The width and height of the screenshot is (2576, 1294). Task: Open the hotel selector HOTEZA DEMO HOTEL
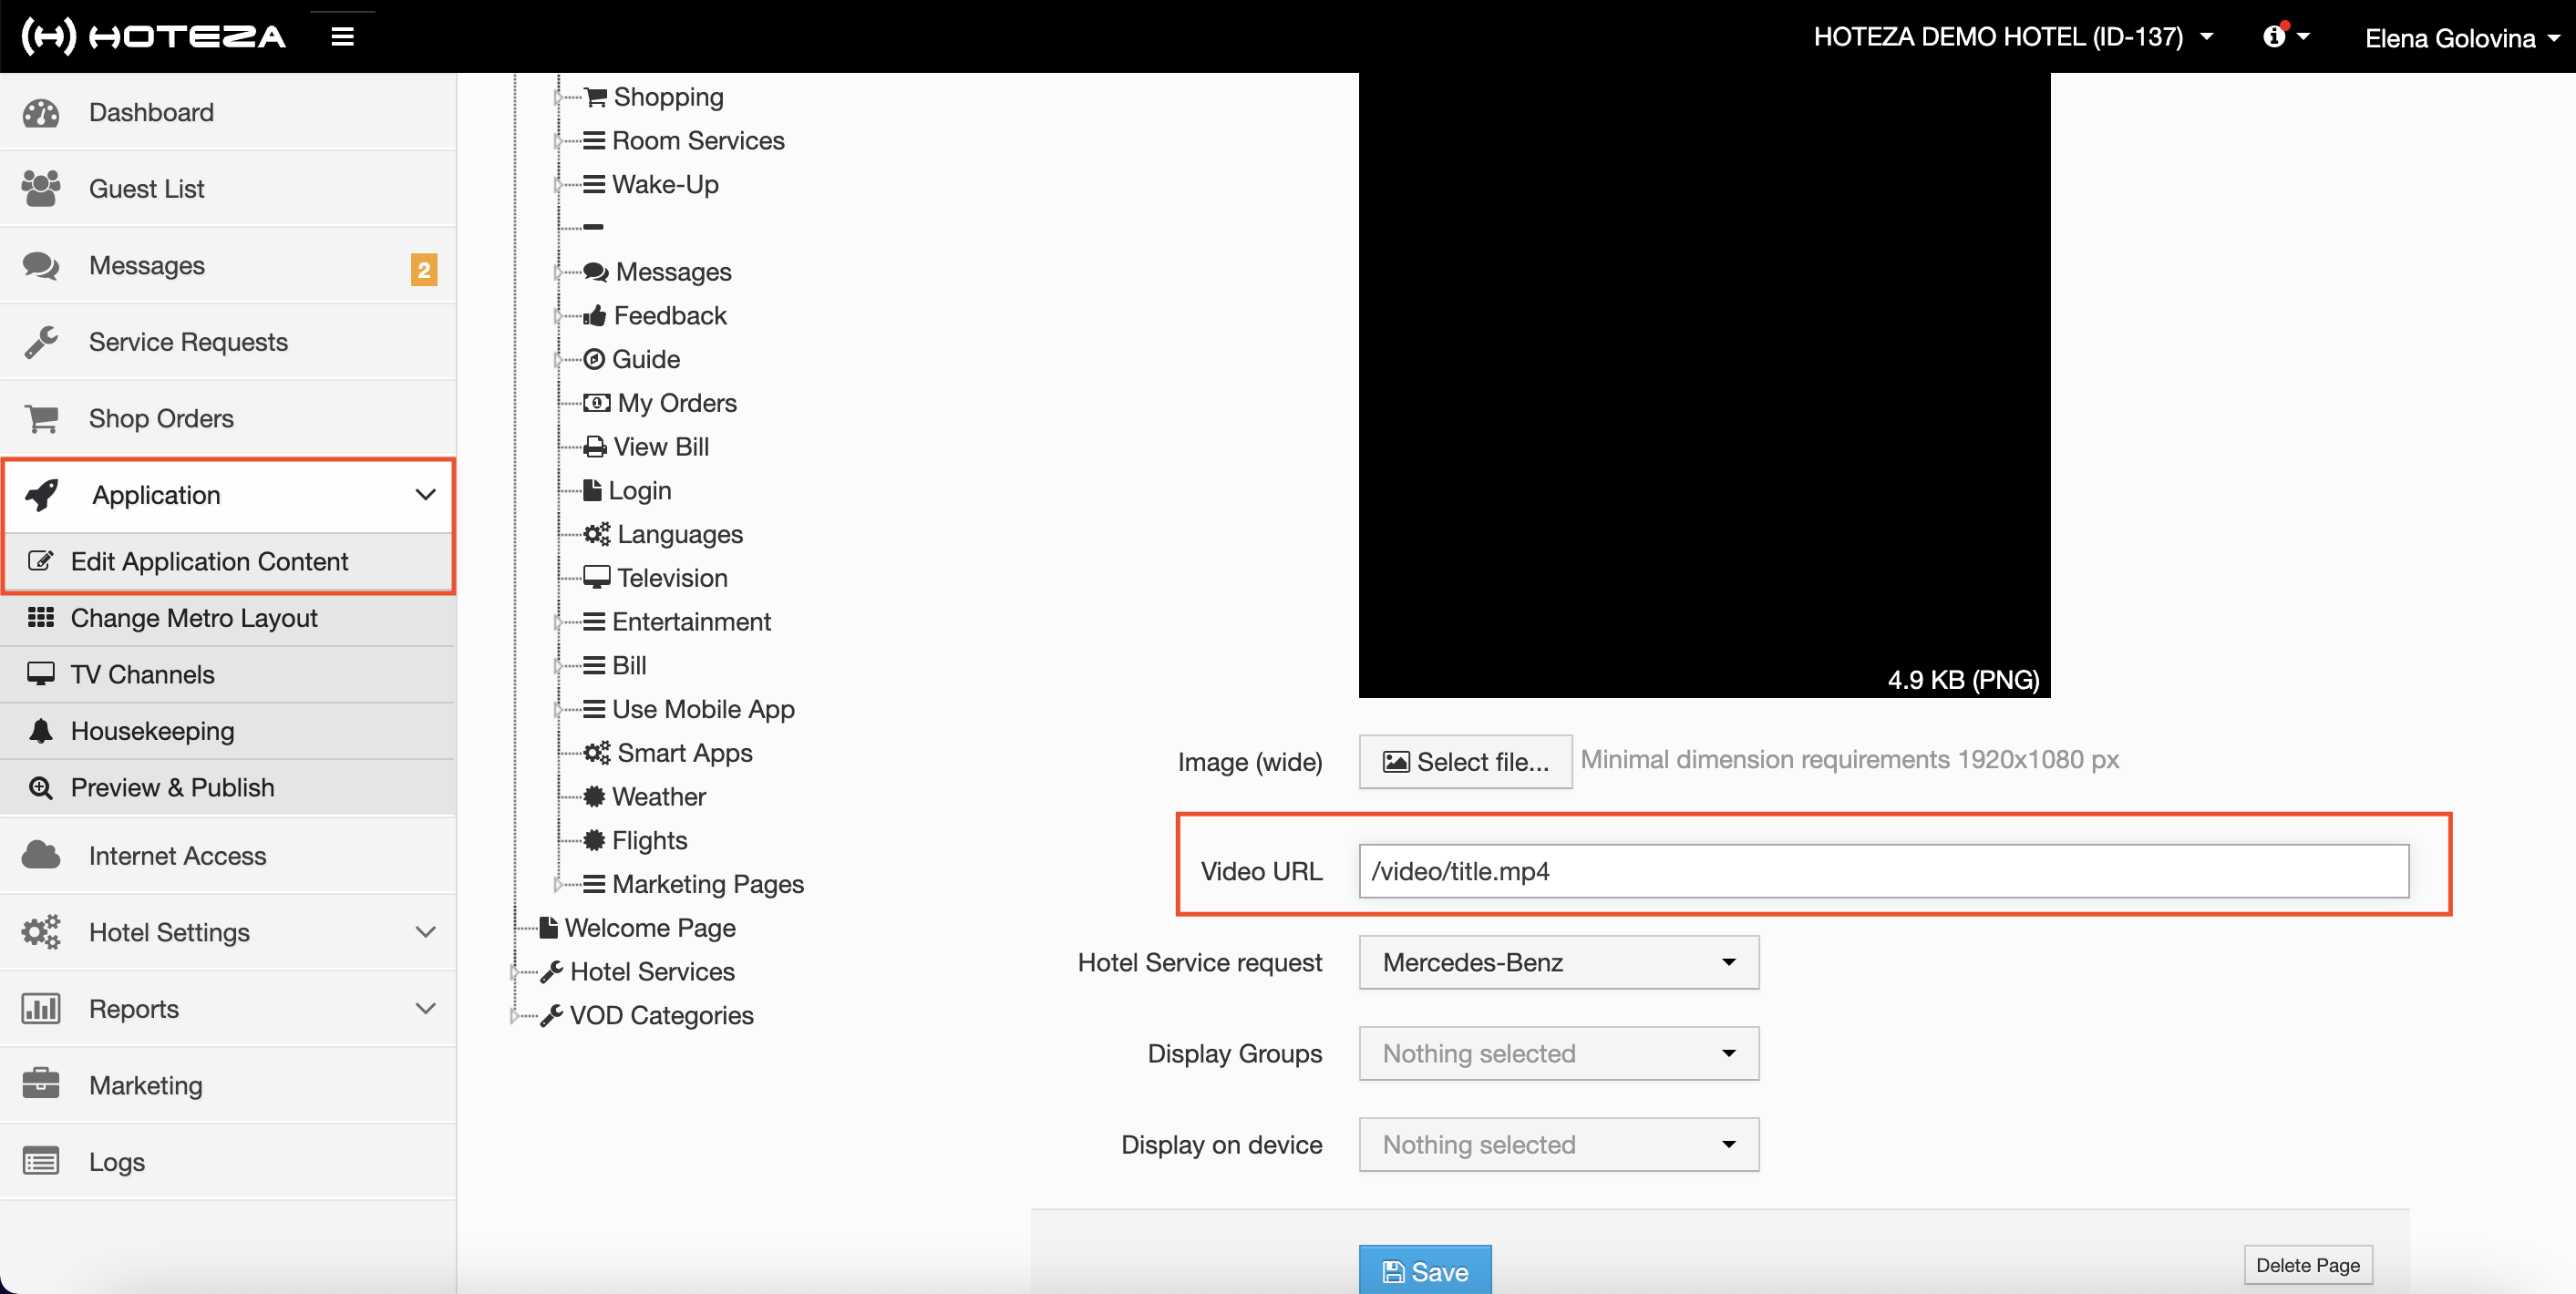click(2013, 37)
